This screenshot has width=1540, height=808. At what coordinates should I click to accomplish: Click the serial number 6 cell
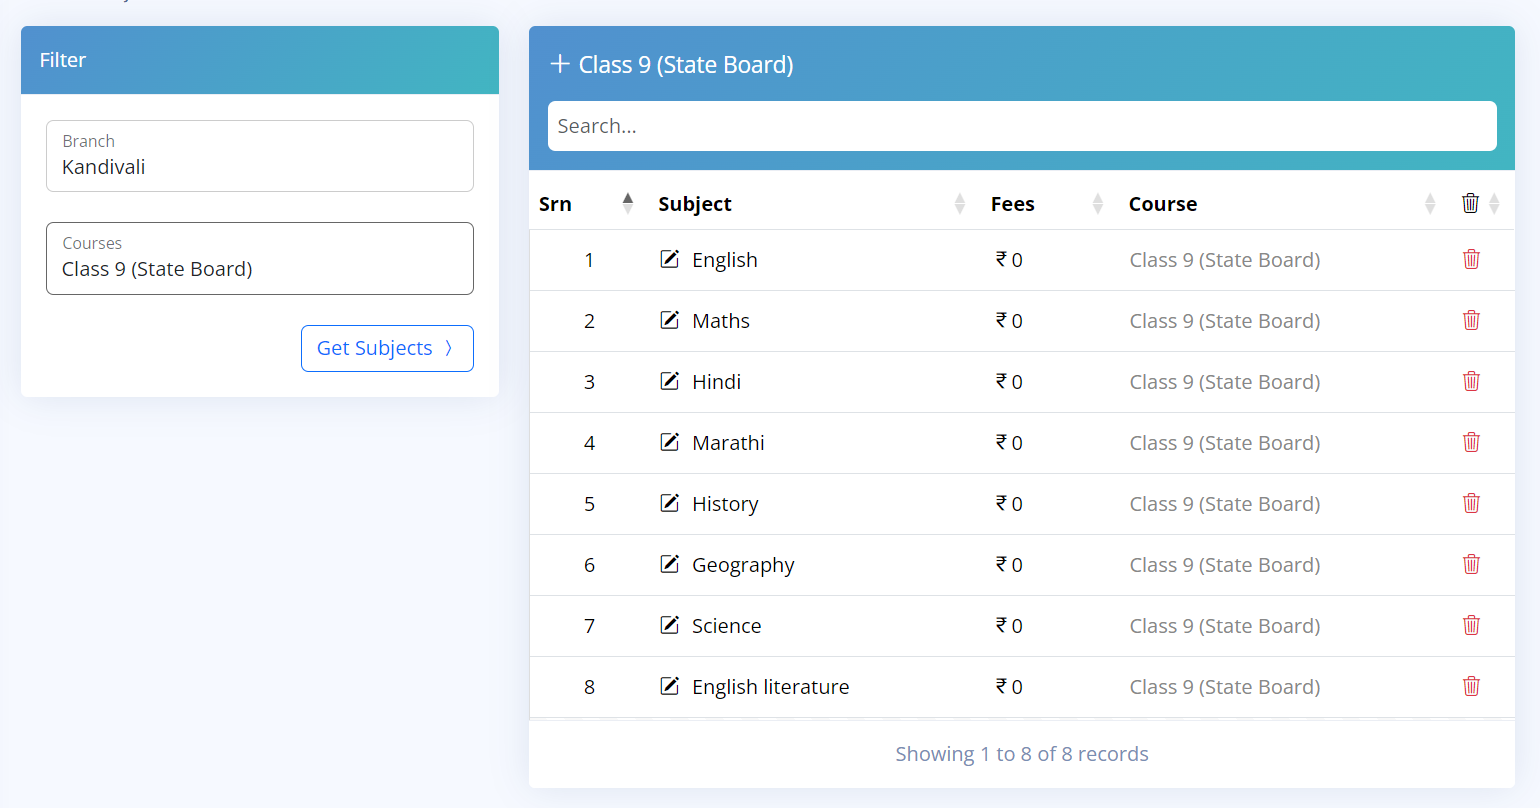pyautogui.click(x=589, y=565)
